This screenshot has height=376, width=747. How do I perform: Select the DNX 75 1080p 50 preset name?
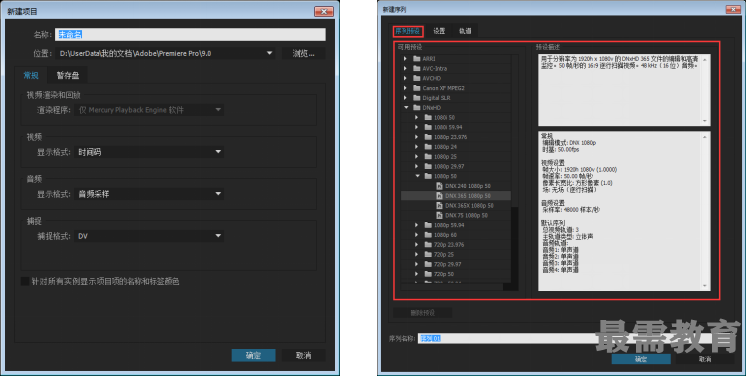pos(466,215)
